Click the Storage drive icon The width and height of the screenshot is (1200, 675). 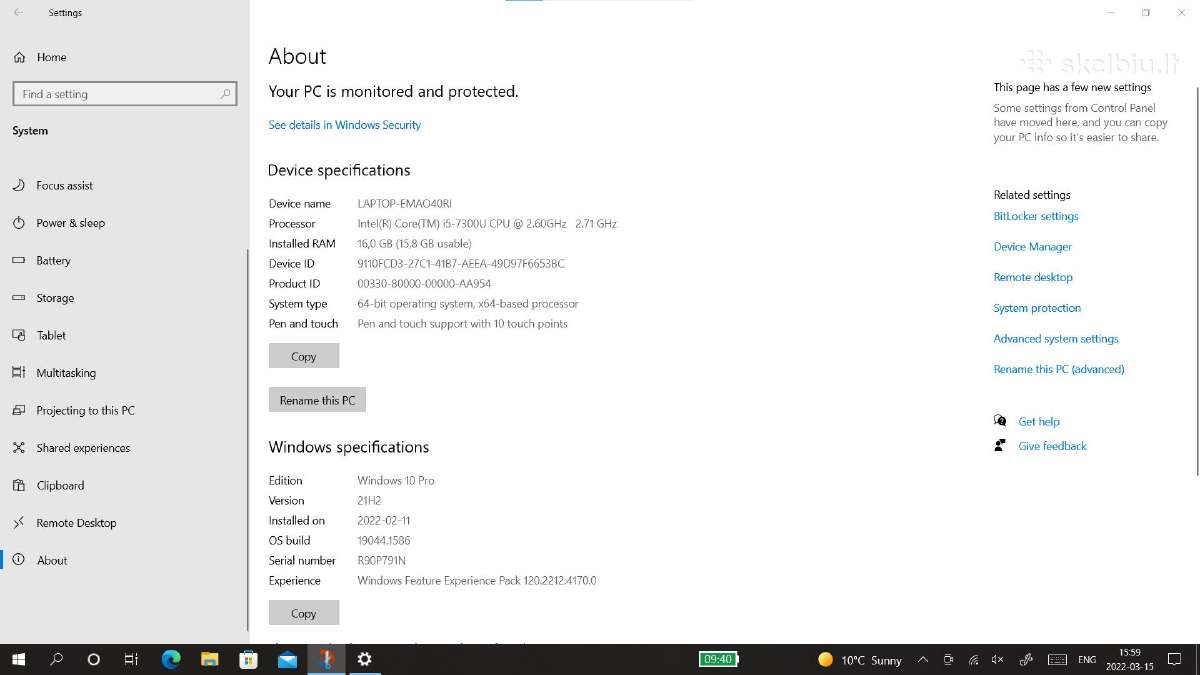pos(18,298)
